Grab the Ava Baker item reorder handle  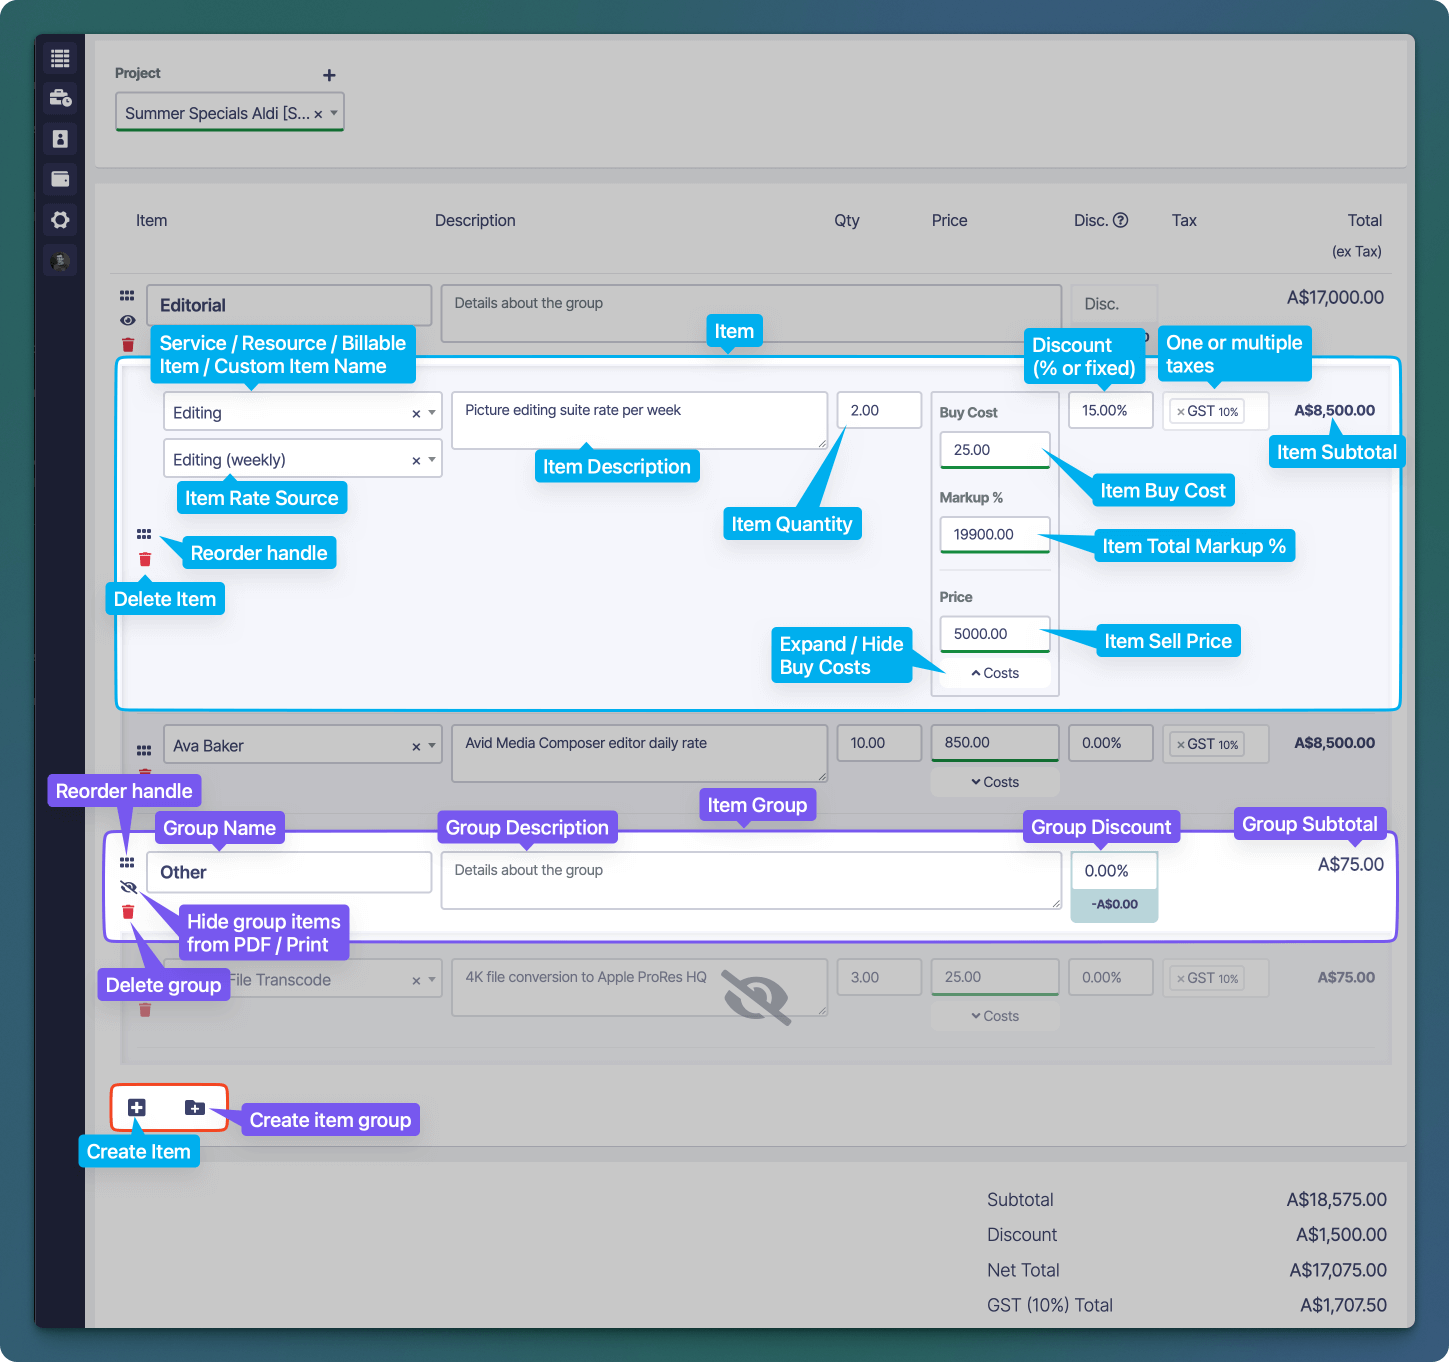(144, 750)
